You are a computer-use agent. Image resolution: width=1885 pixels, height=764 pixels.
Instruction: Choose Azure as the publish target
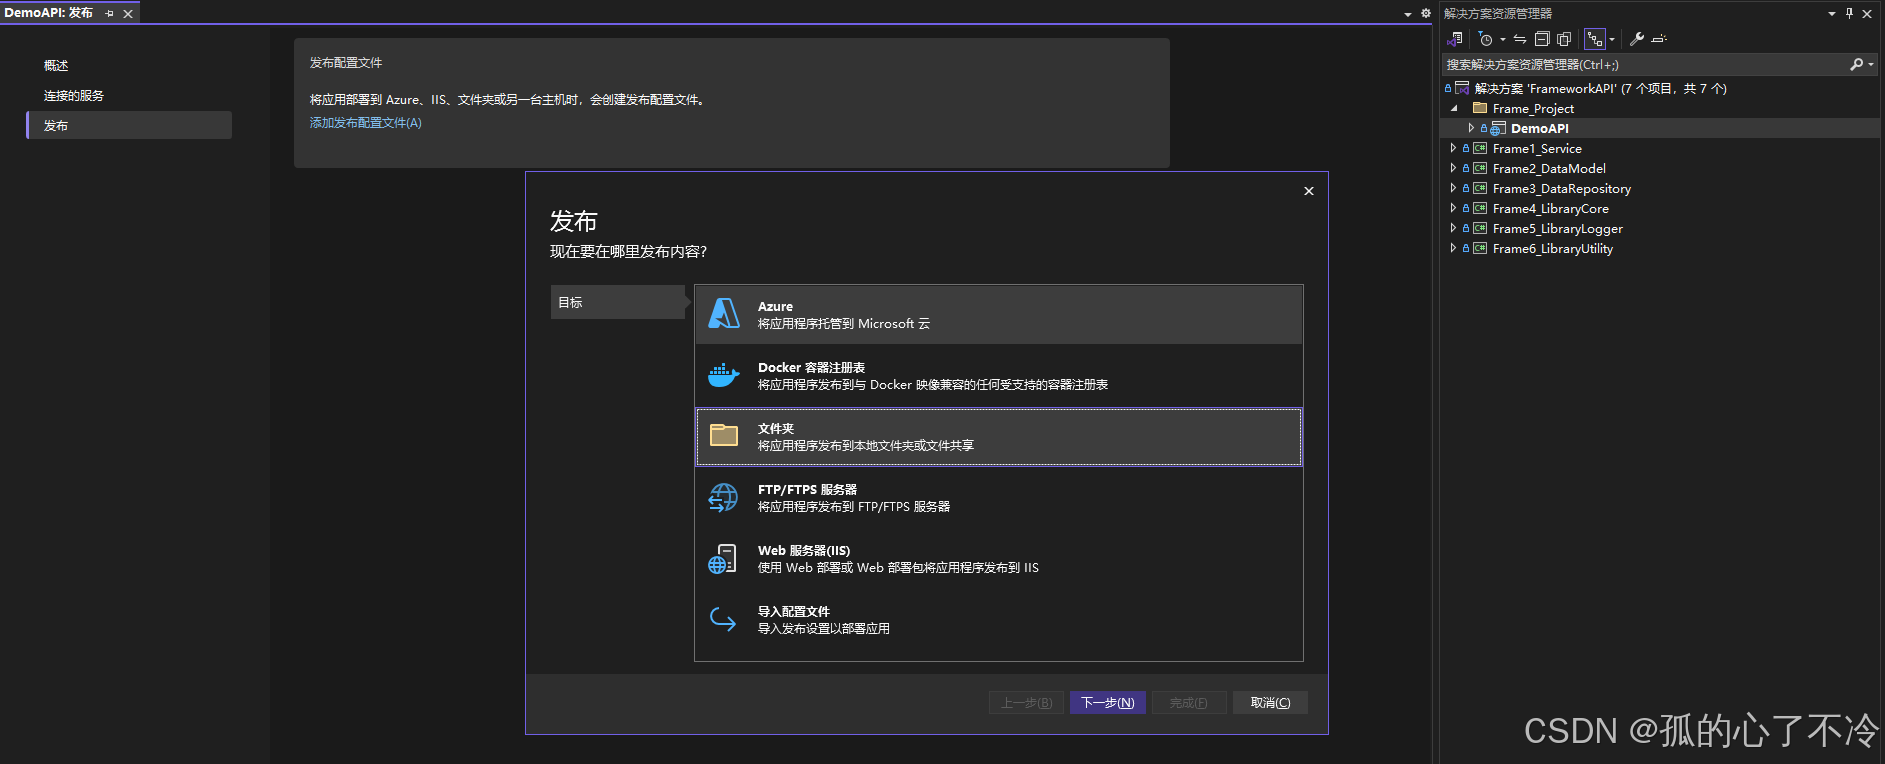(x=999, y=315)
